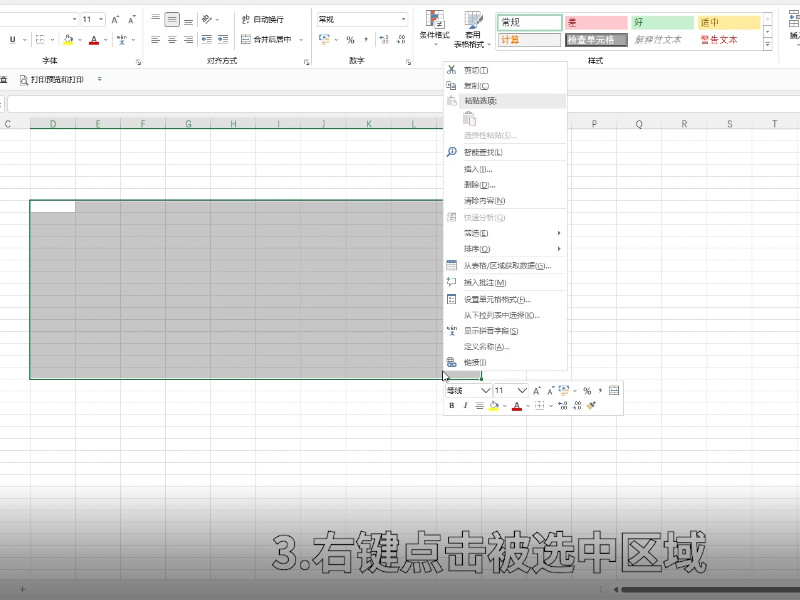This screenshot has width=800, height=600.
Task: Apply percent style from the ribbon
Action: pos(351,40)
